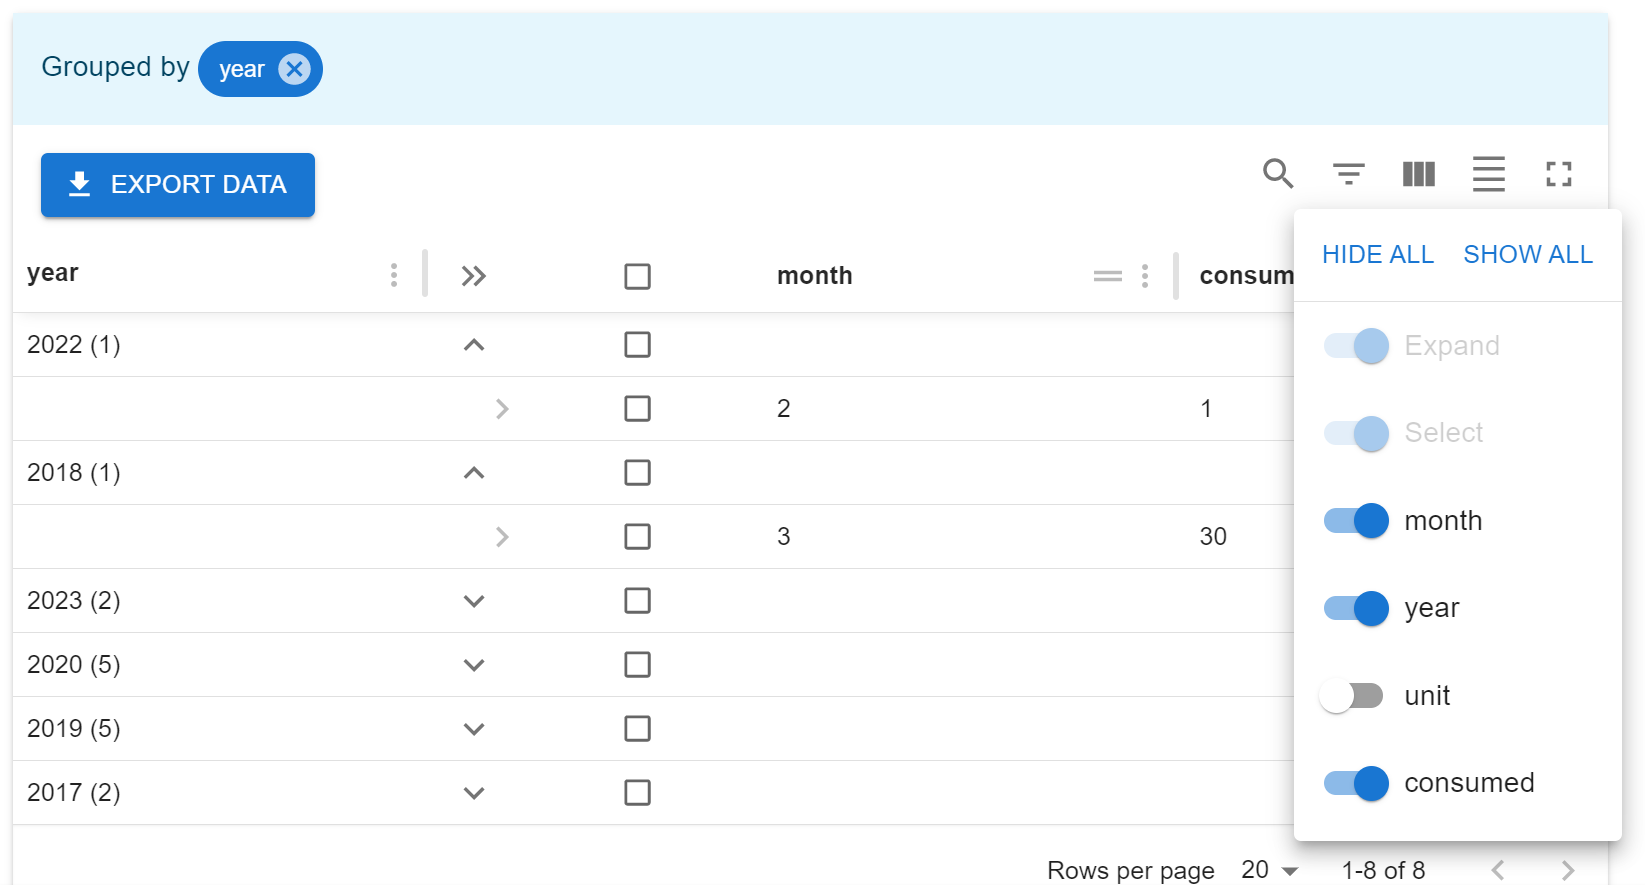Click consumed value 30 cell

[x=1213, y=537]
